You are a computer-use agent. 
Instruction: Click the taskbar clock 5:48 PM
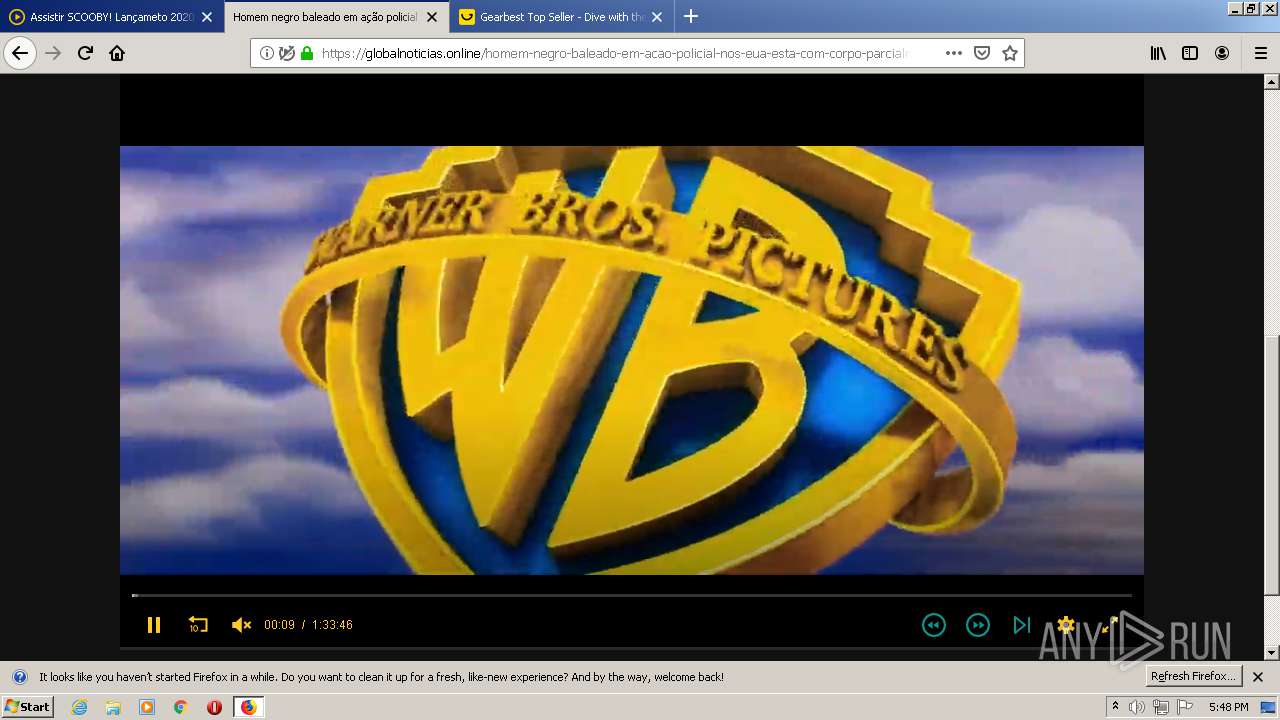(x=1228, y=707)
